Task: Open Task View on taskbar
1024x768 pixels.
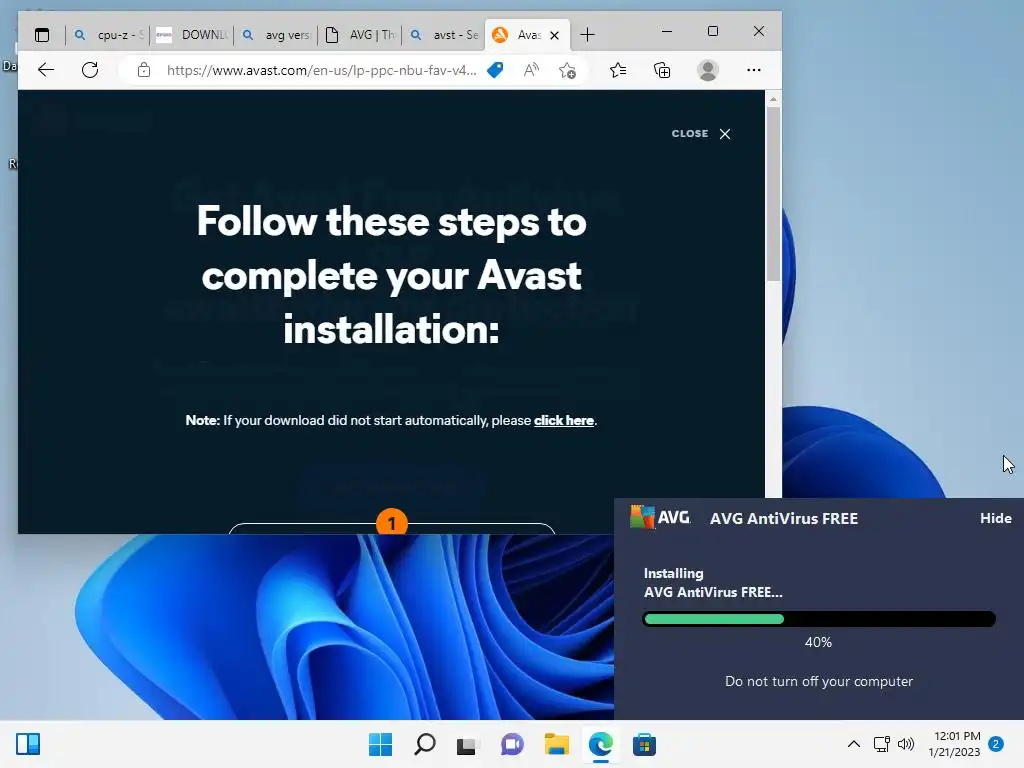Action: [468, 744]
